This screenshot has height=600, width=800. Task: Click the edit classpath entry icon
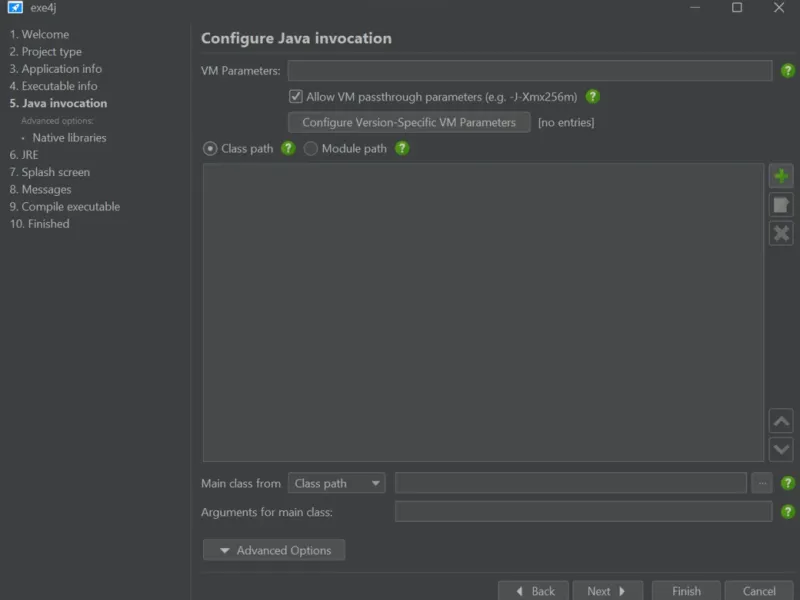781,205
